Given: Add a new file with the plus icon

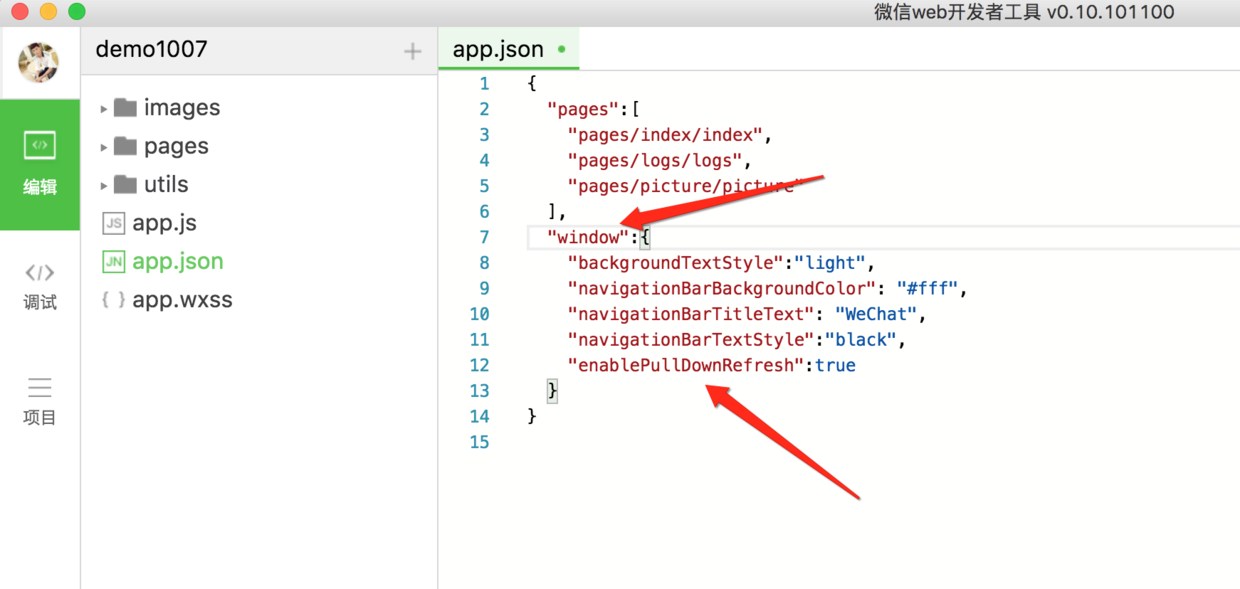Looking at the screenshot, I should [412, 51].
